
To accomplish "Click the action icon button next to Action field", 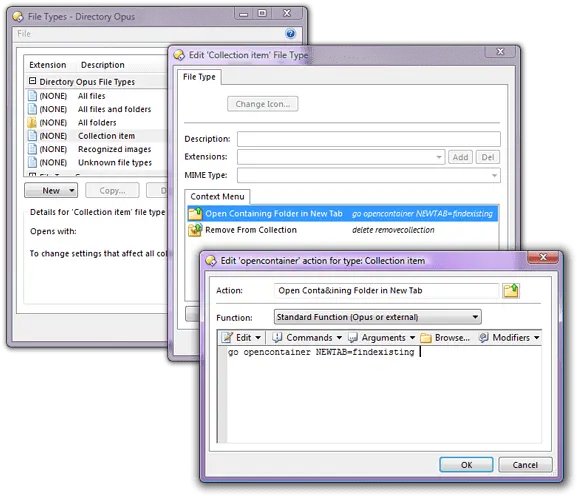I will 511,291.
